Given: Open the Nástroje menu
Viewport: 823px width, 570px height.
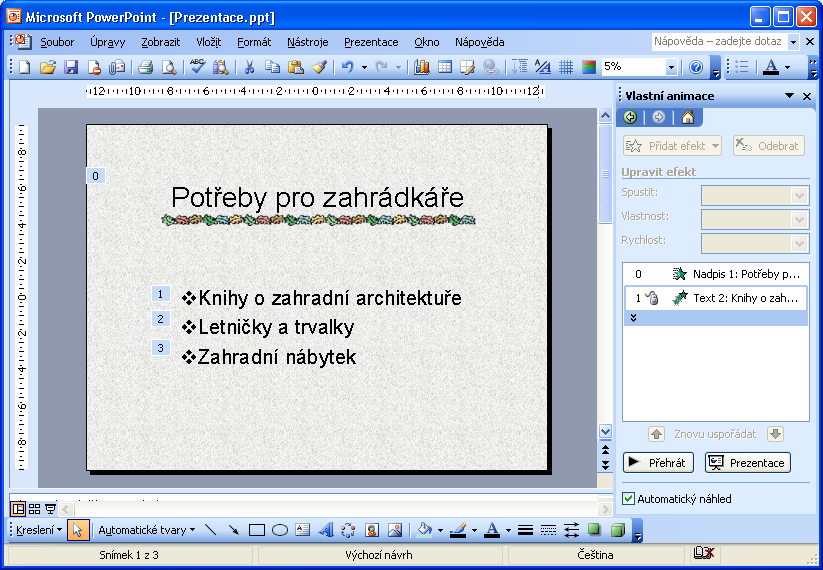Looking at the screenshot, I should pos(308,42).
